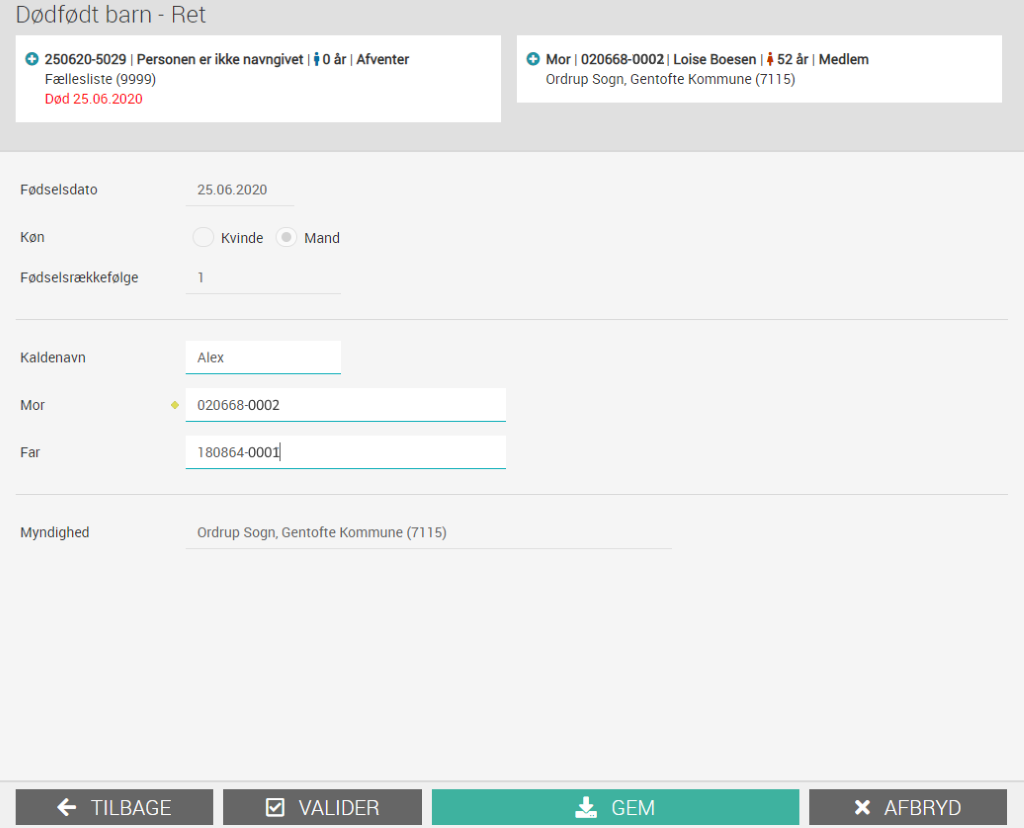Image resolution: width=1024 pixels, height=828 pixels.
Task: Click the Afventer status text
Action: [x=383, y=59]
